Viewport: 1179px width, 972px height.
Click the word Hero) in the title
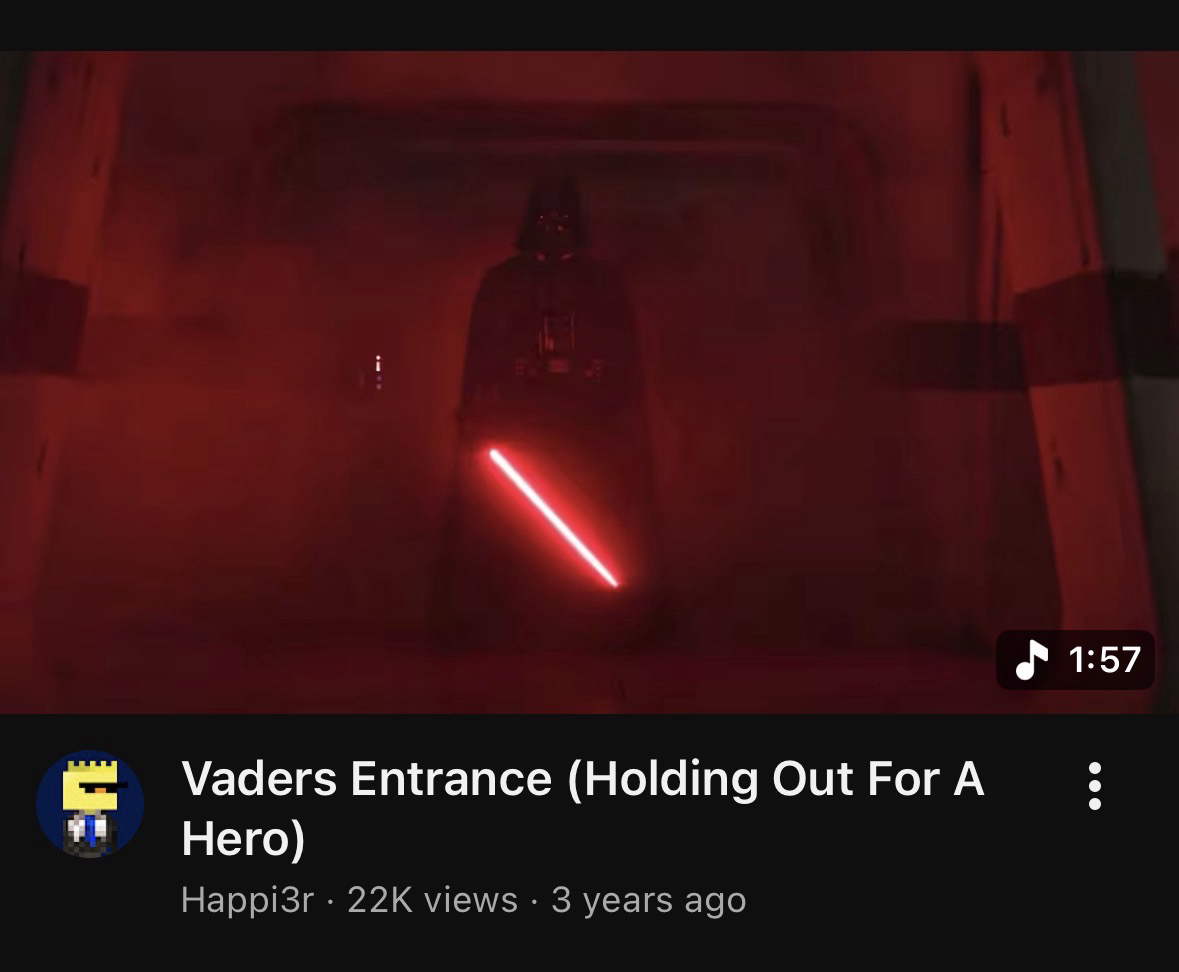point(244,837)
